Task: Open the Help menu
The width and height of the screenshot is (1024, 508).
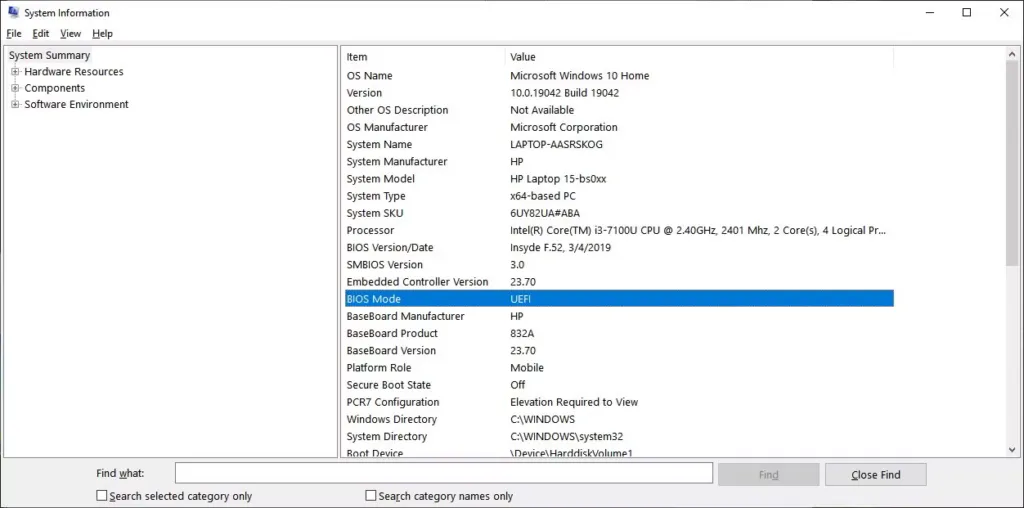Action: tap(102, 34)
